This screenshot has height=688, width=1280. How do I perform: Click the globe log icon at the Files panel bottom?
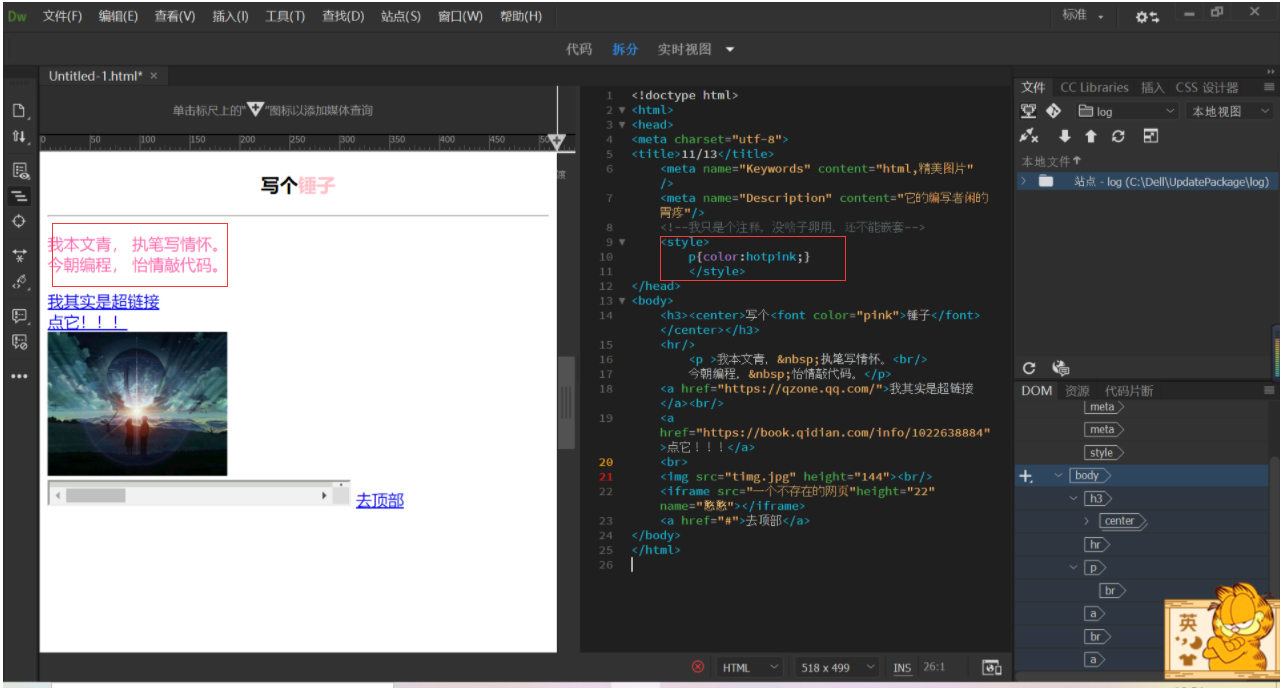[x=1060, y=368]
